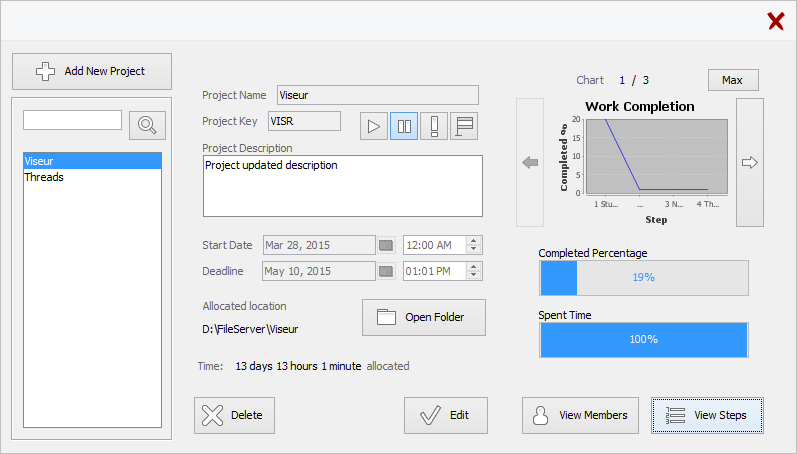Click the Completed Percentage progress bar
The width and height of the screenshot is (797, 454).
(x=643, y=277)
